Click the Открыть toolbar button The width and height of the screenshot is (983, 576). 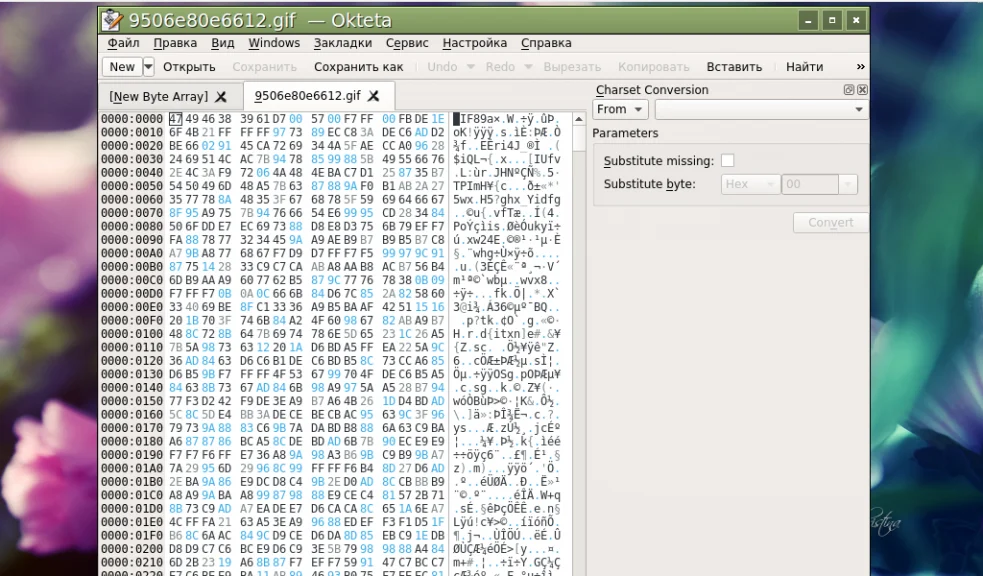coord(189,67)
